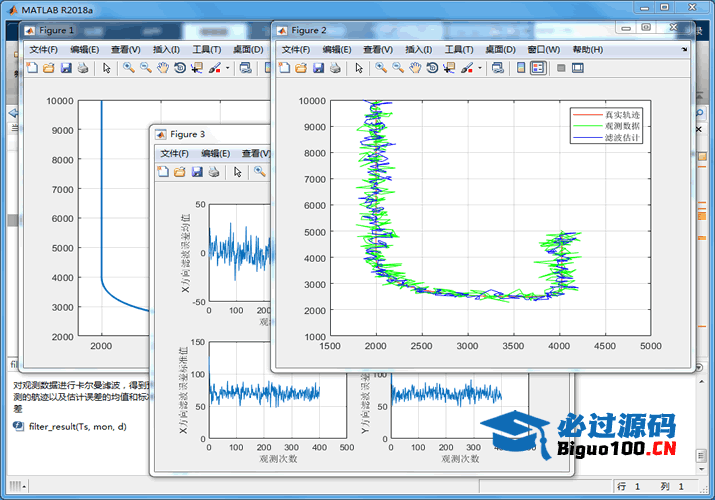This screenshot has height=500, width=715.
Task: Select Edit Plot arrow in Figure 3
Action: 238,172
